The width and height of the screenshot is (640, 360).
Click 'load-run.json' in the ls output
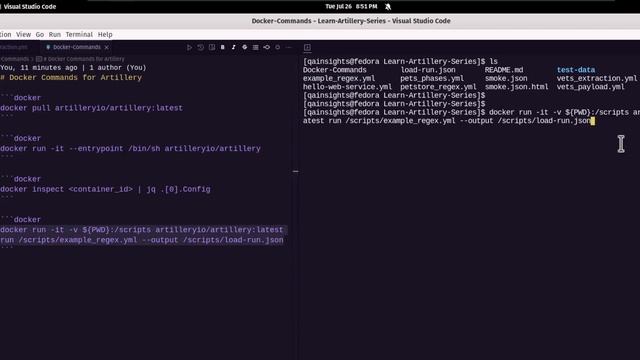pos(428,70)
